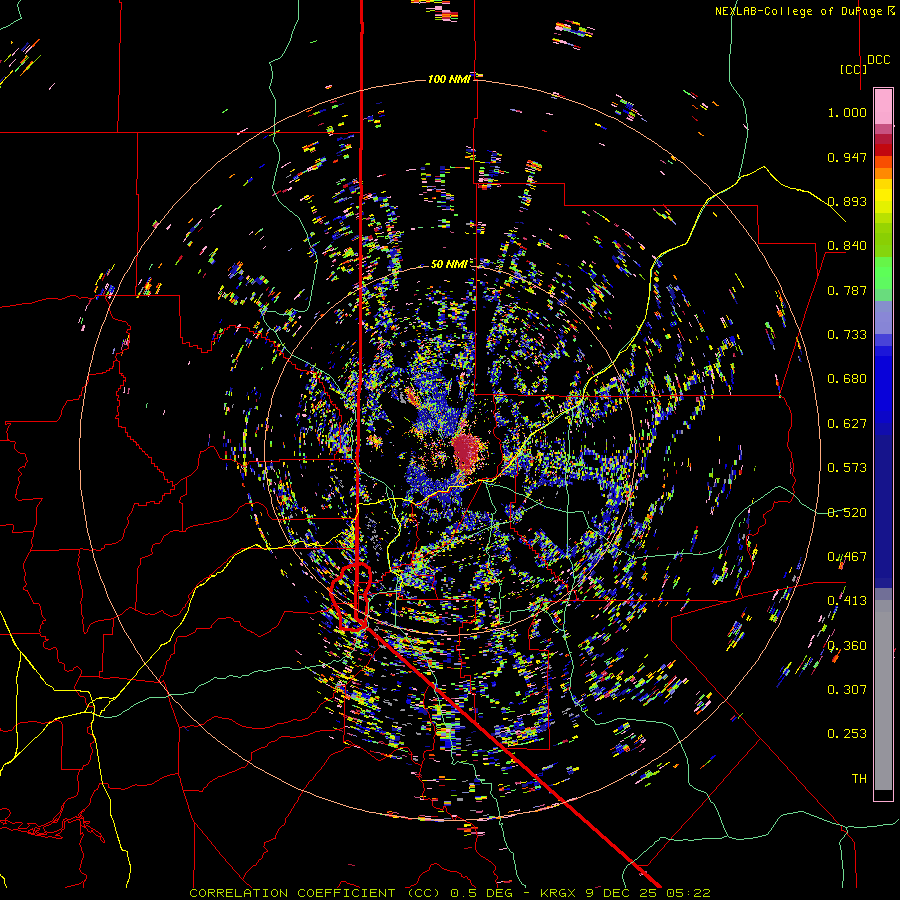Click the 0.253 scale value

click(847, 734)
